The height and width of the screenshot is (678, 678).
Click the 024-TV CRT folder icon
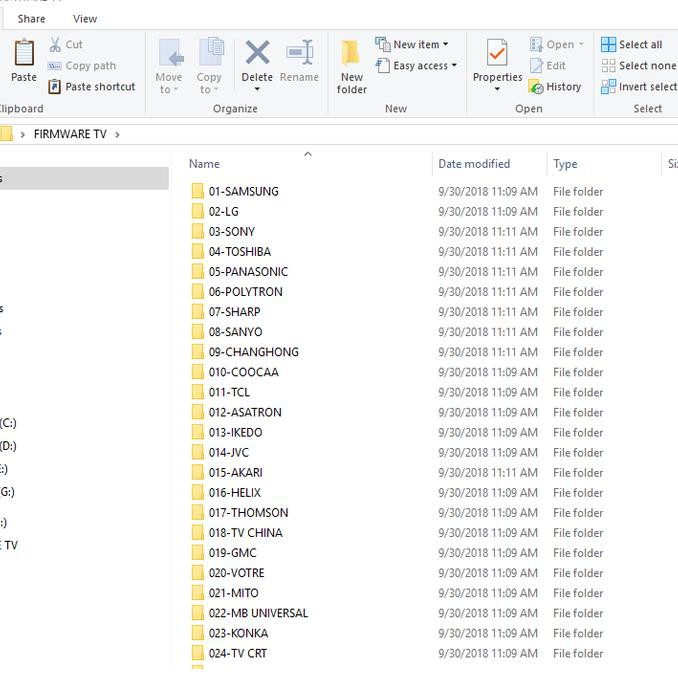tap(198, 653)
